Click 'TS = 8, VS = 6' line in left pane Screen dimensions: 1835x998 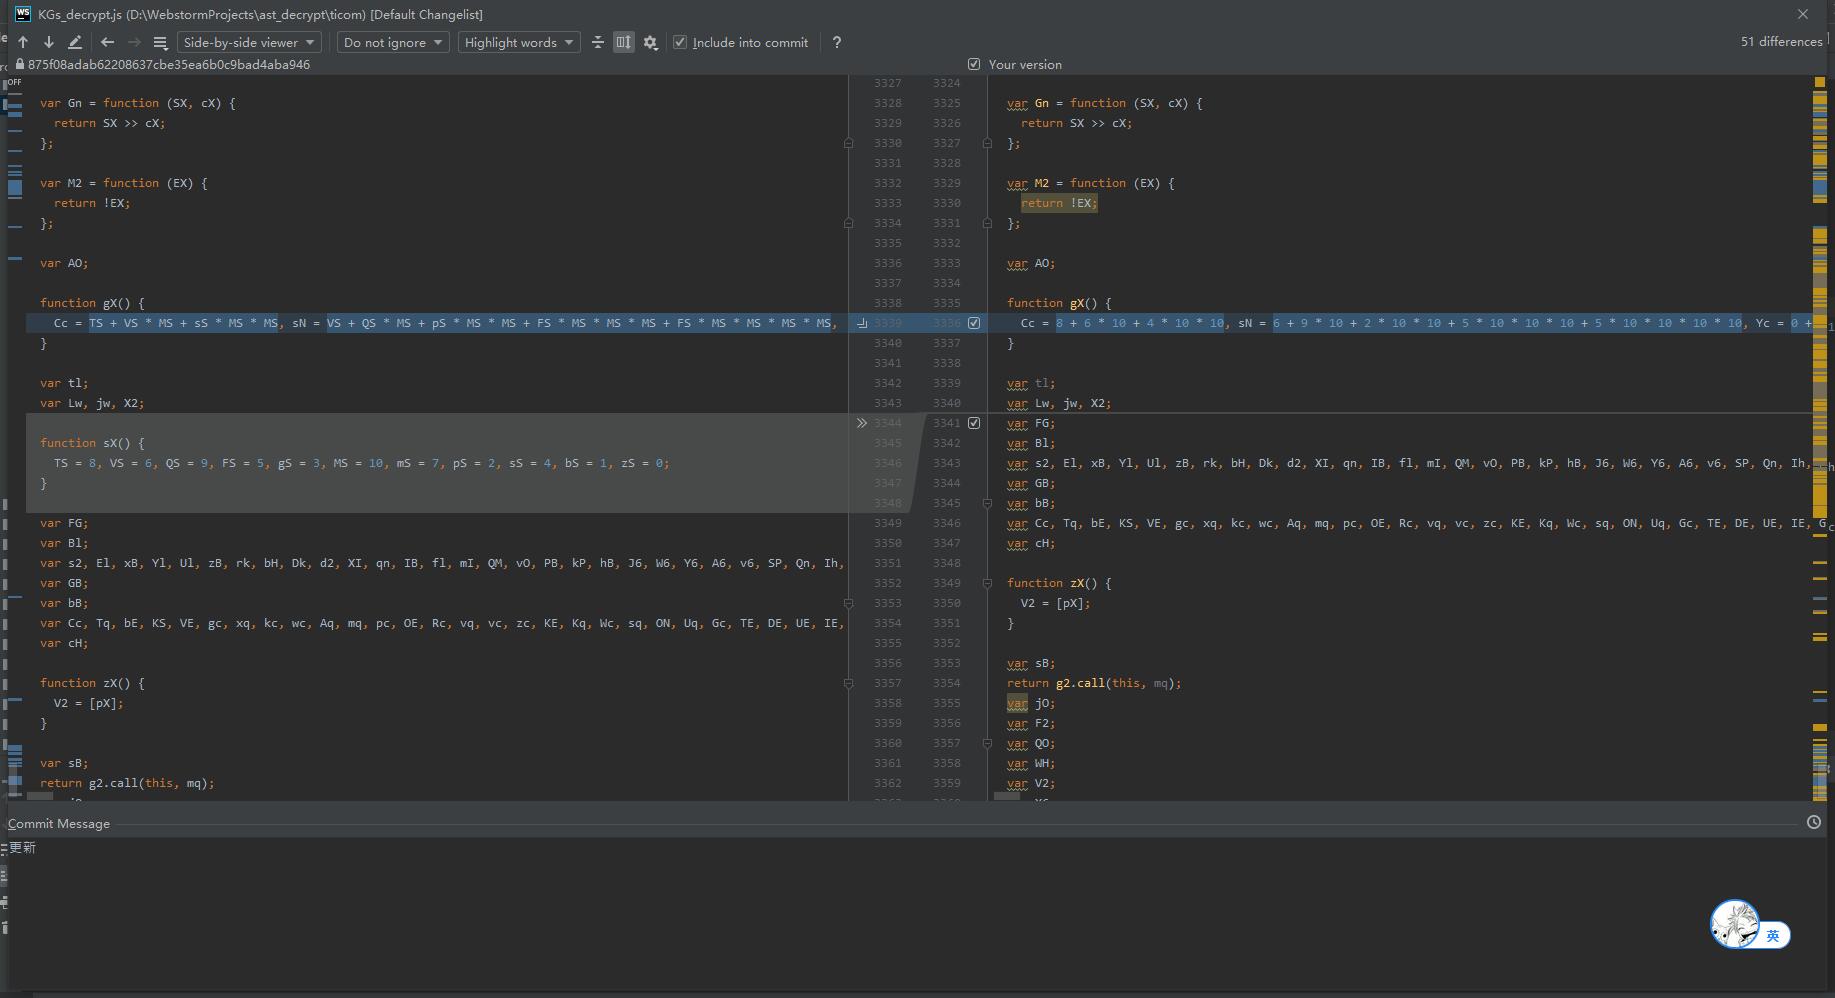tap(361, 463)
